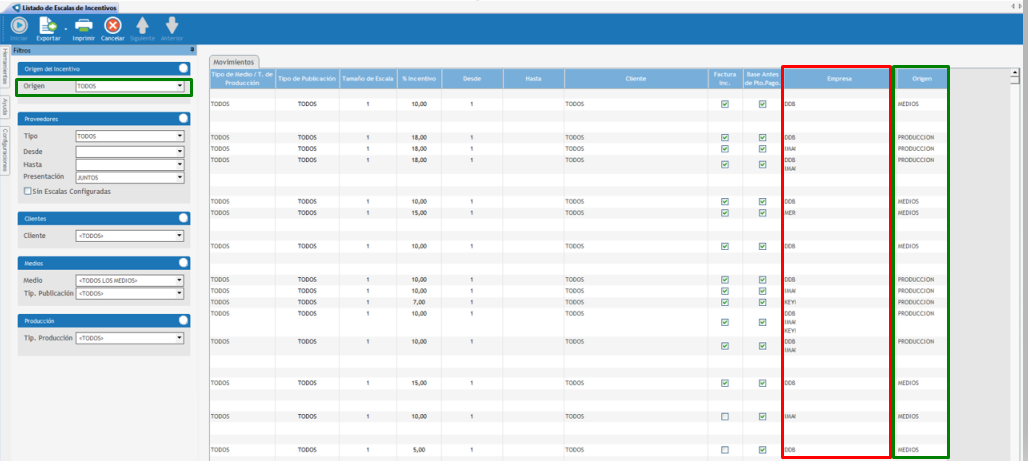Open the Herramientas side tab
The width and height of the screenshot is (1028, 461).
(5, 65)
